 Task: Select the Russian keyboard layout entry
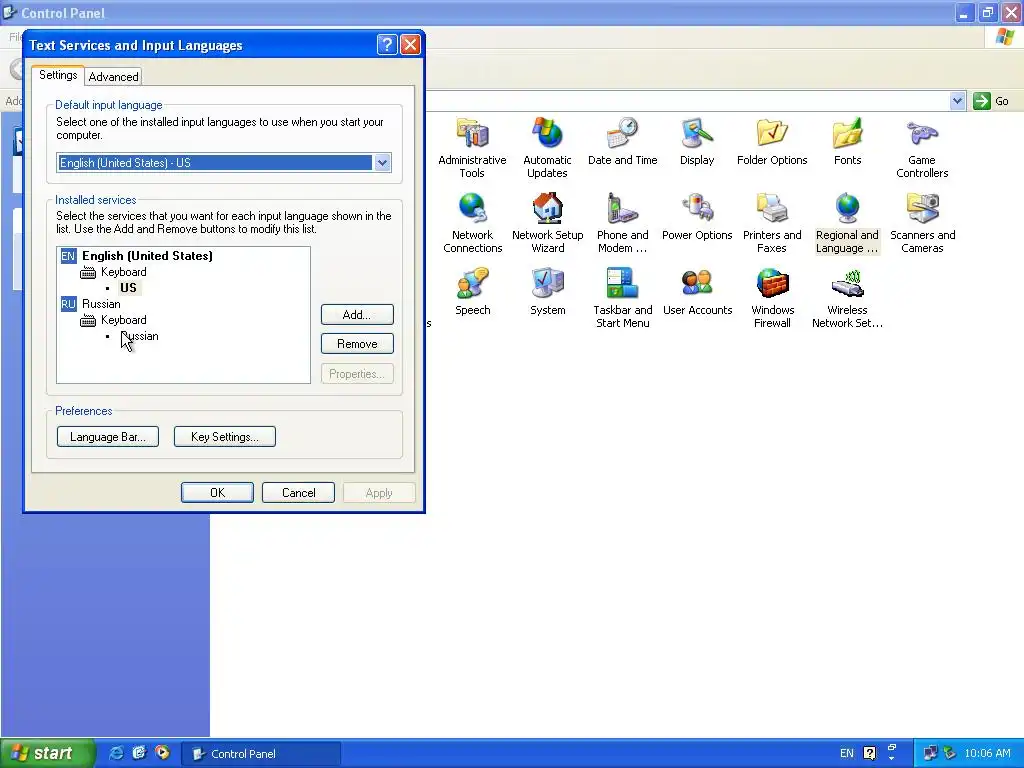tap(139, 336)
